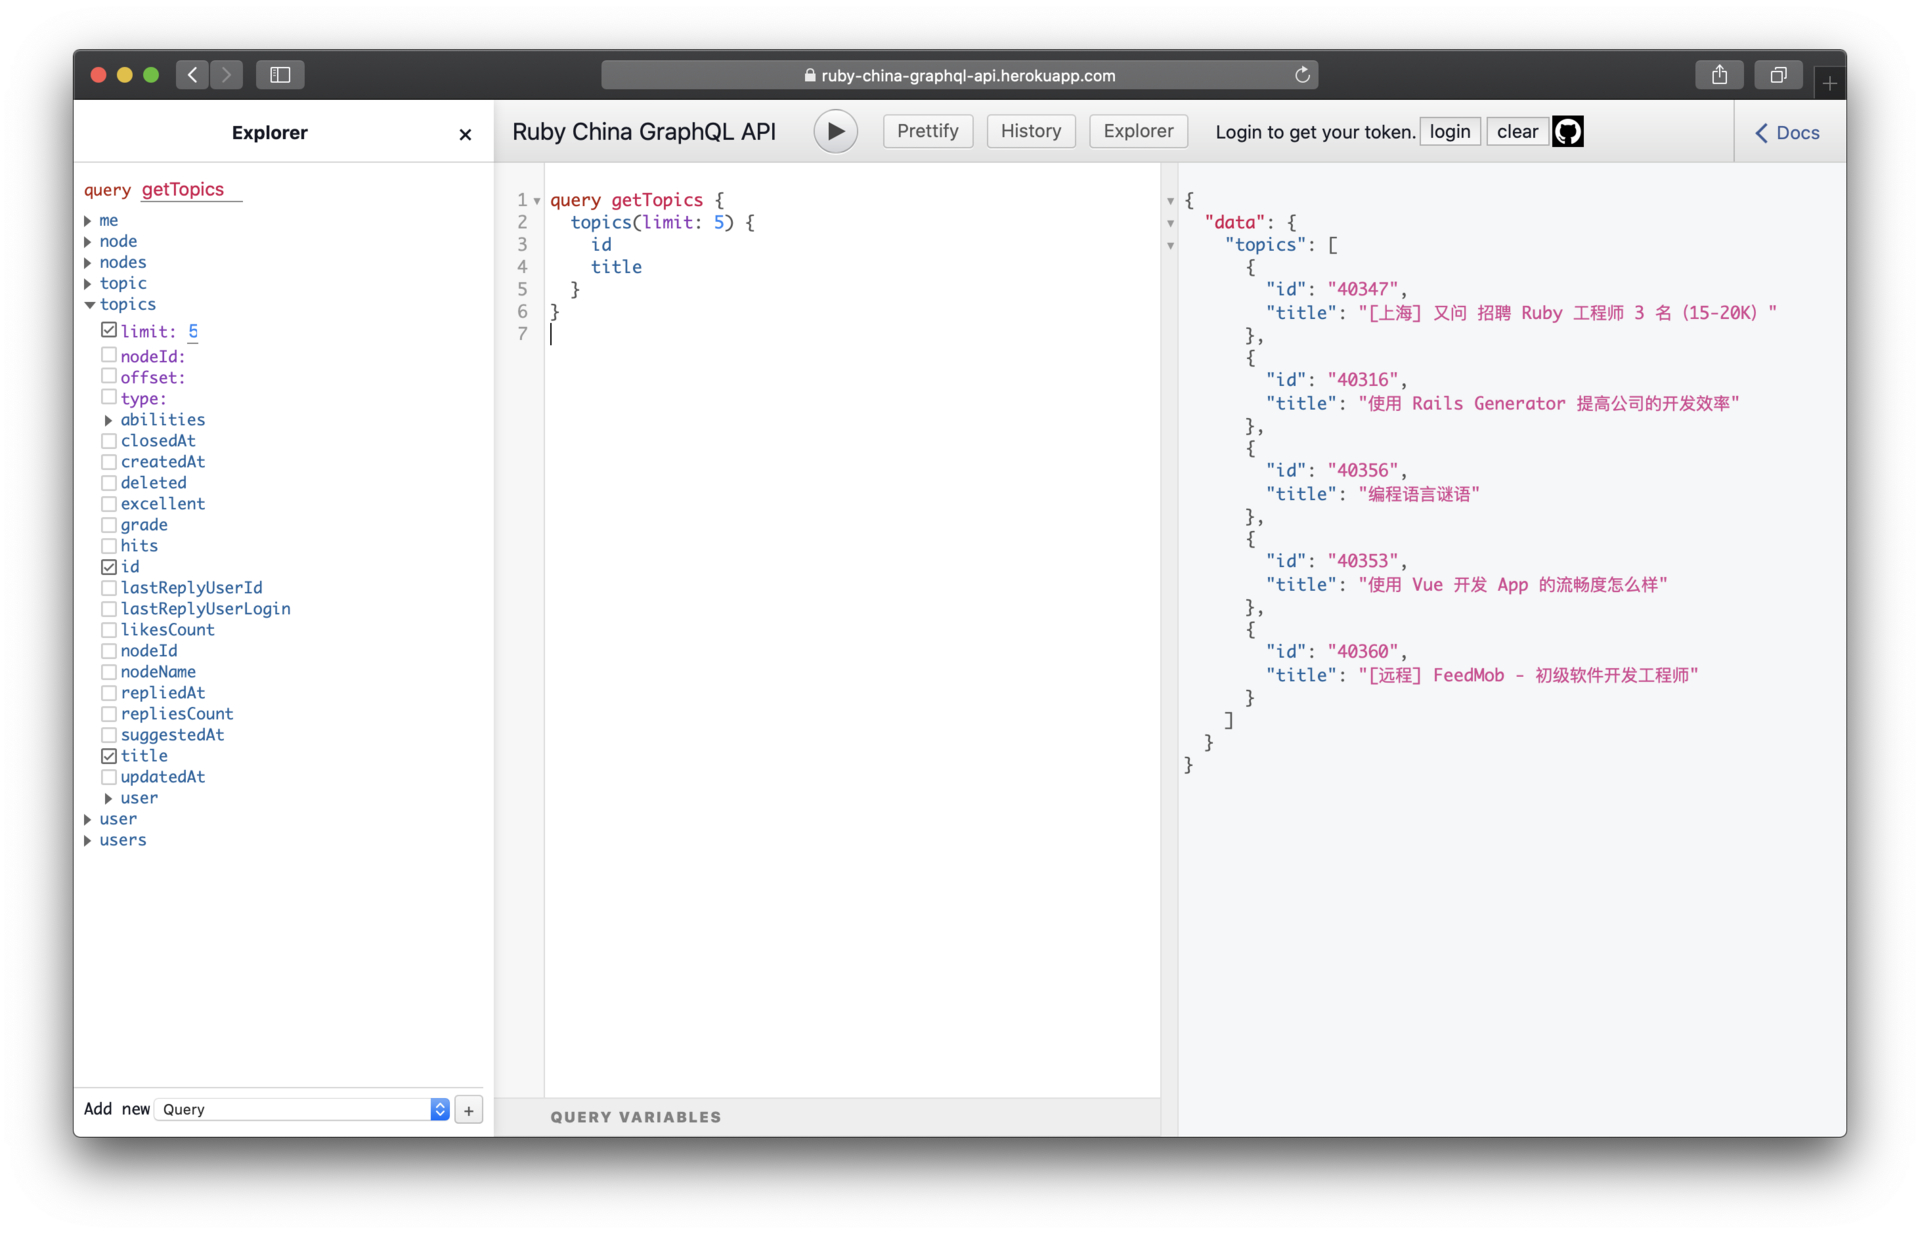Click the "40360" id value in results
The width and height of the screenshot is (1920, 1234).
point(1363,651)
